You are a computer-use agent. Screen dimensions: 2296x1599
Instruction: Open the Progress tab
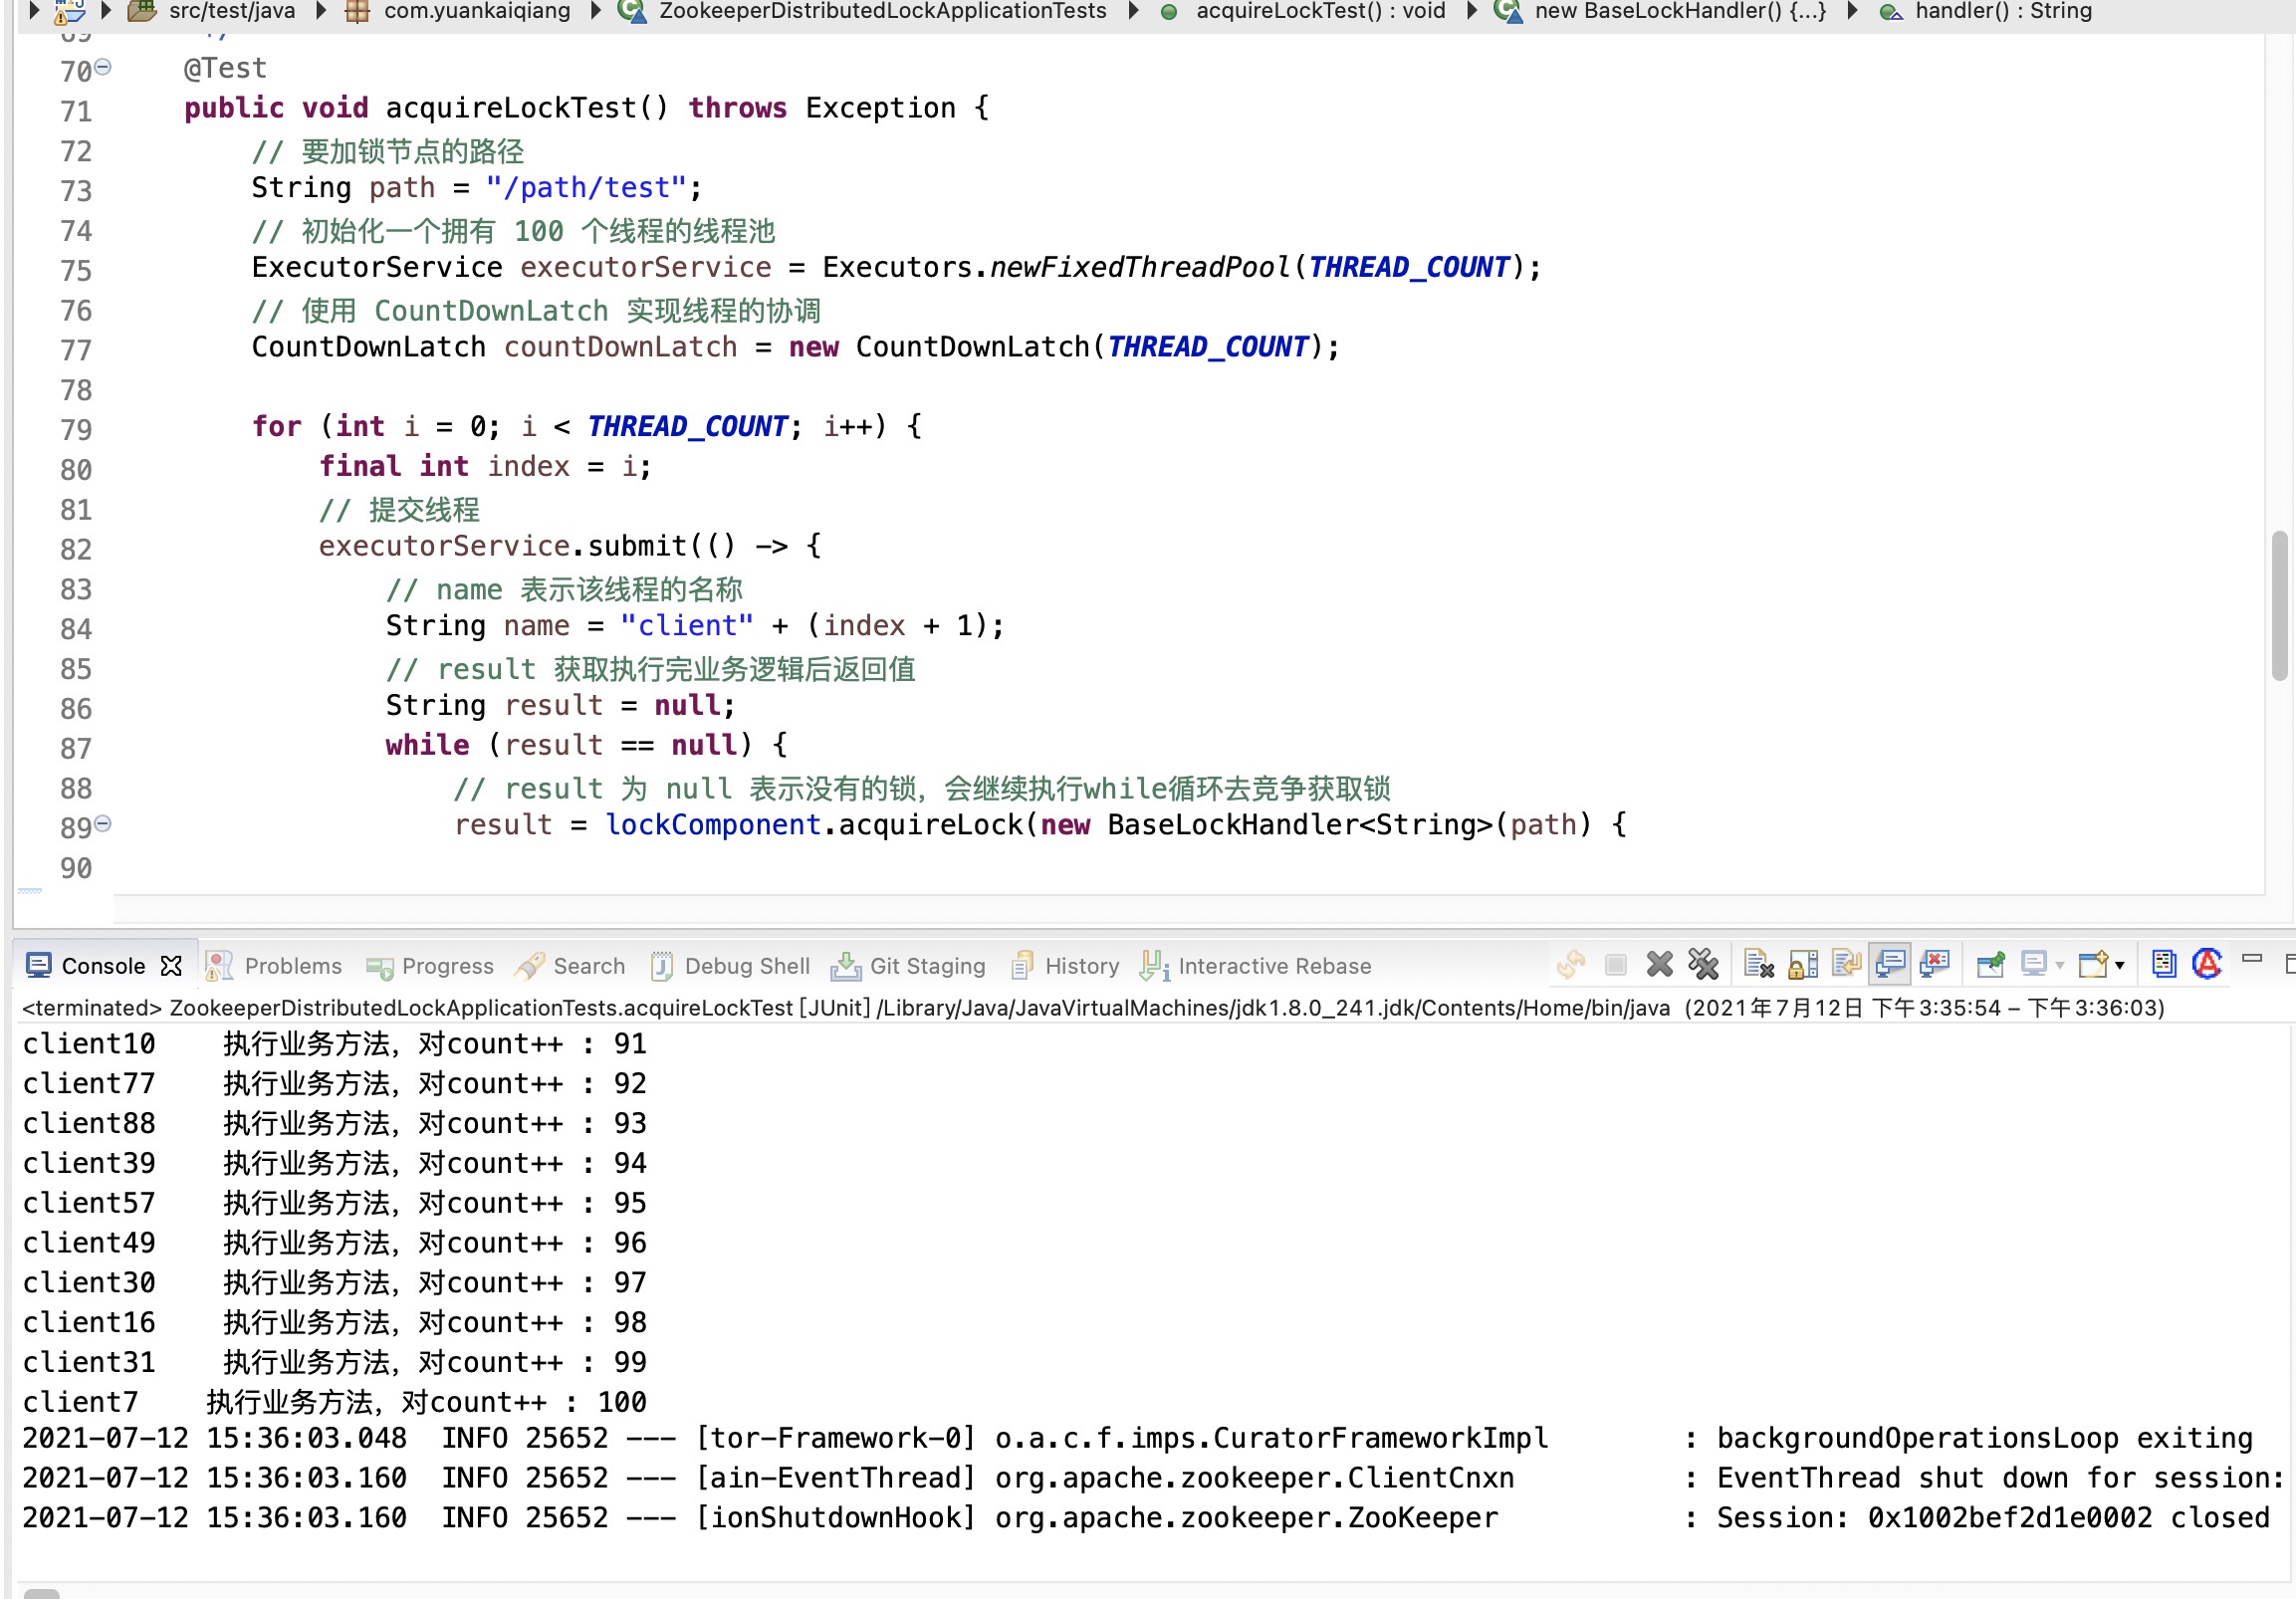pos(430,966)
